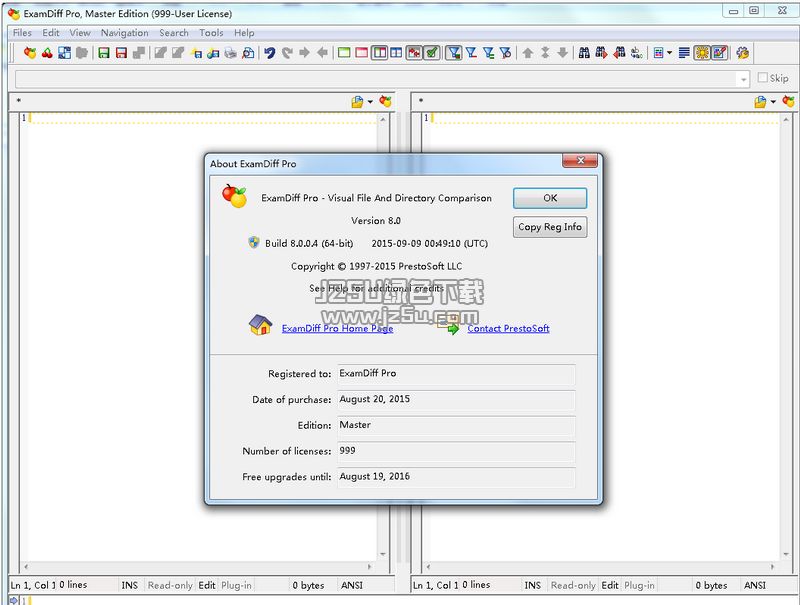Click the red single-pane view icon
The image size is (800, 605).
362,53
